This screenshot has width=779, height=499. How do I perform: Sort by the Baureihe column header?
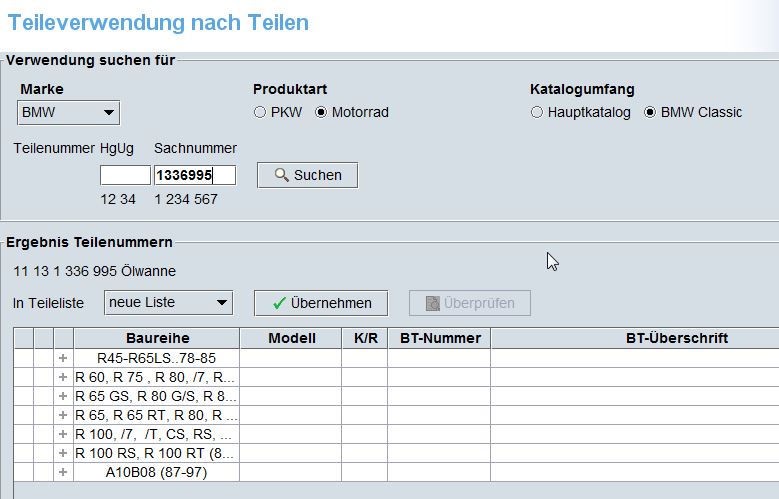pyautogui.click(x=157, y=338)
